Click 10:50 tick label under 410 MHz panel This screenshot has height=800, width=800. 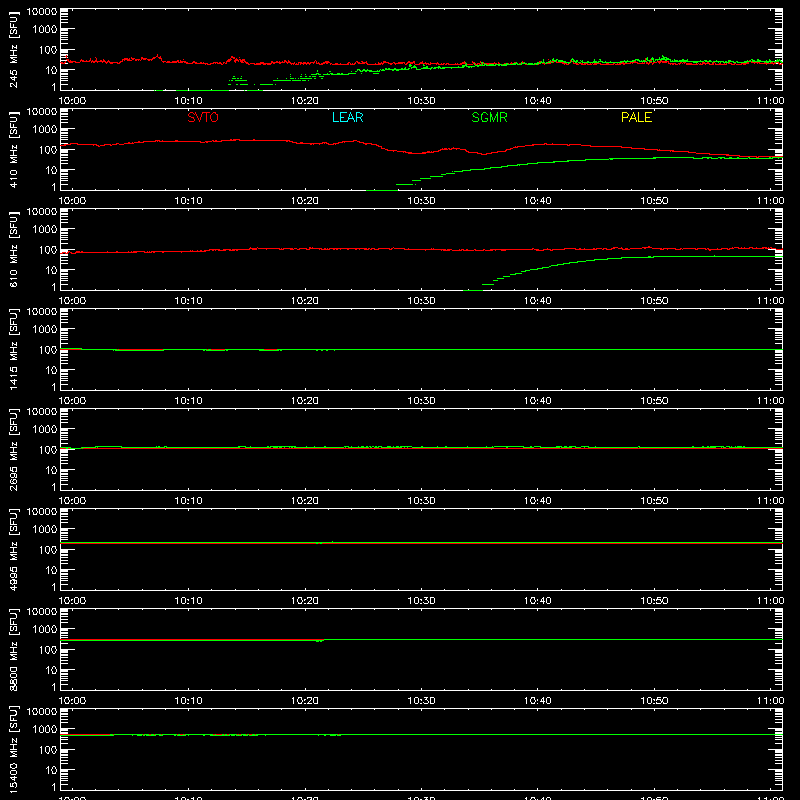(654, 201)
